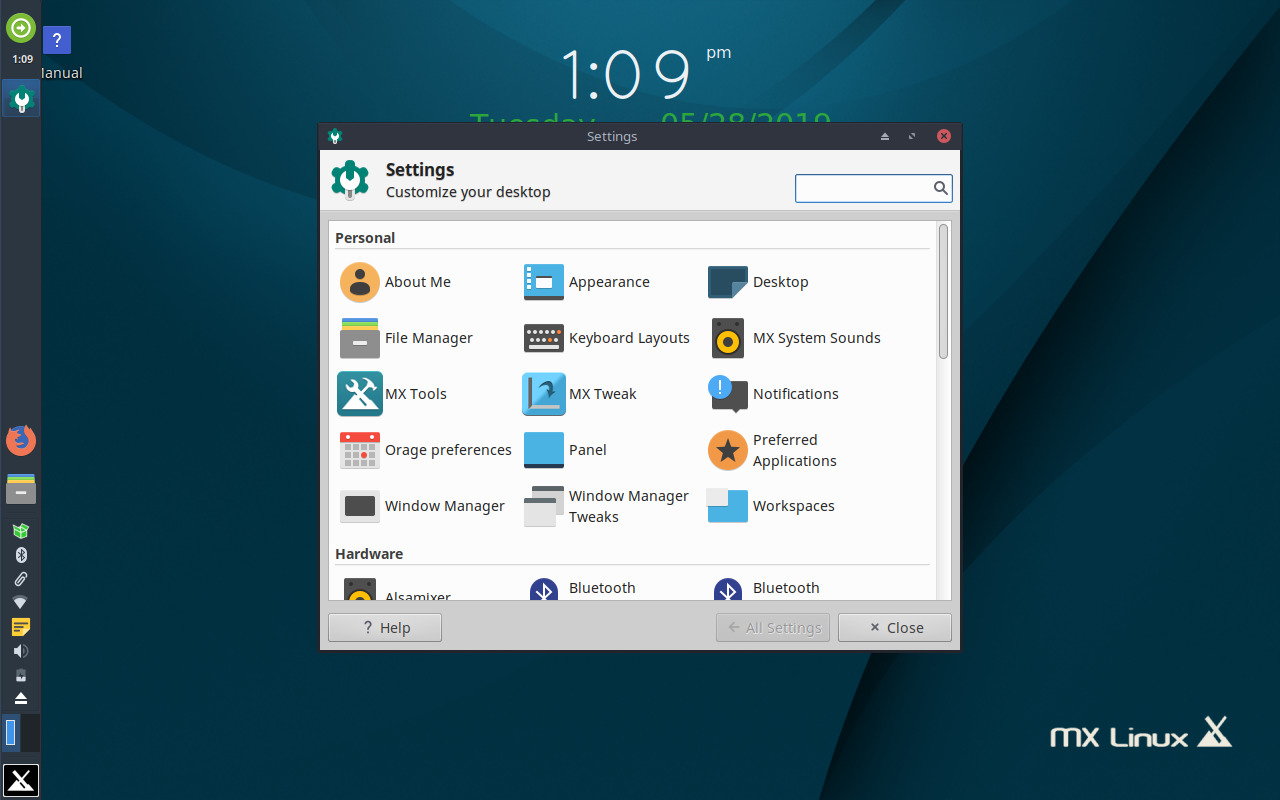Open the Bluetooth tray icon
Screen dimensions: 1280x800
click(20, 554)
